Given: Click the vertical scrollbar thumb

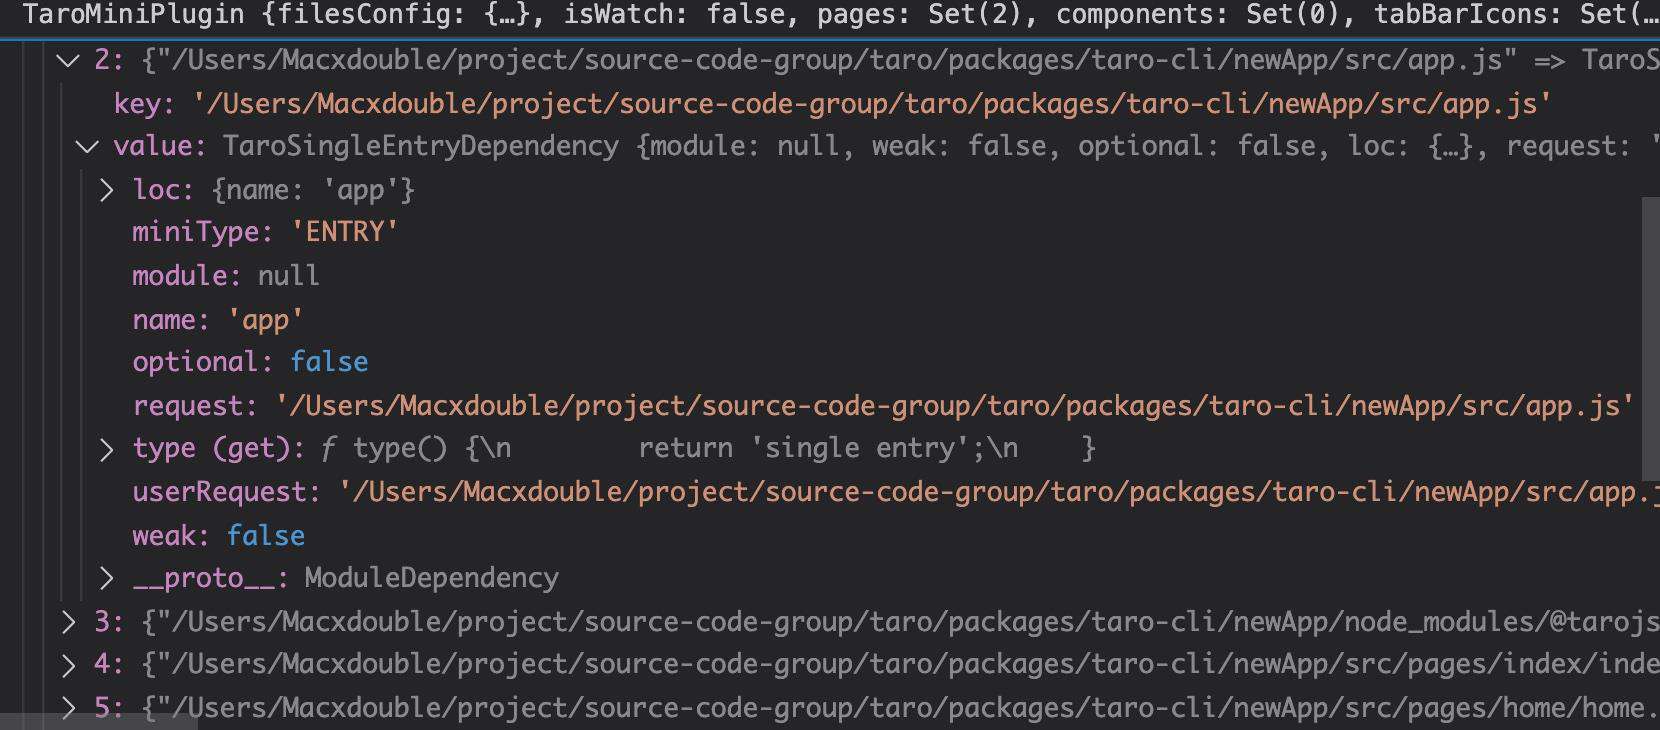Looking at the screenshot, I should 1651,340.
